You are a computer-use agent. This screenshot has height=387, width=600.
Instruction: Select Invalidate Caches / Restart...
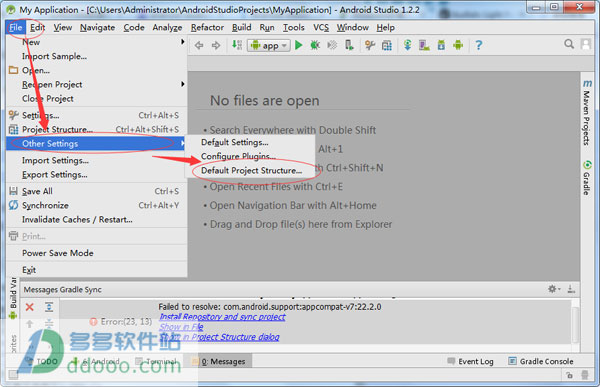(x=96, y=220)
